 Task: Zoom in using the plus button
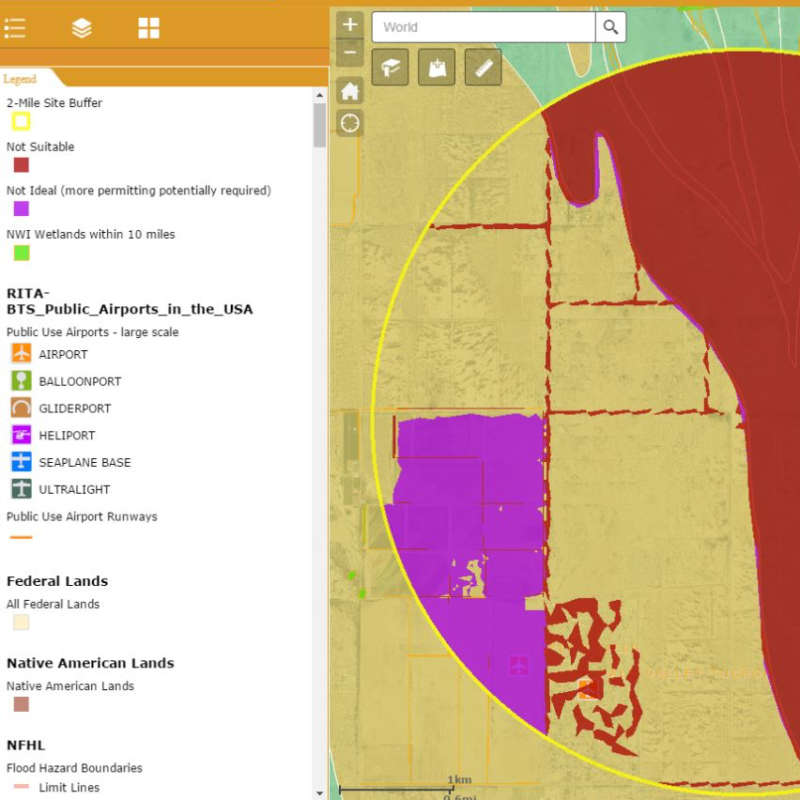349,23
